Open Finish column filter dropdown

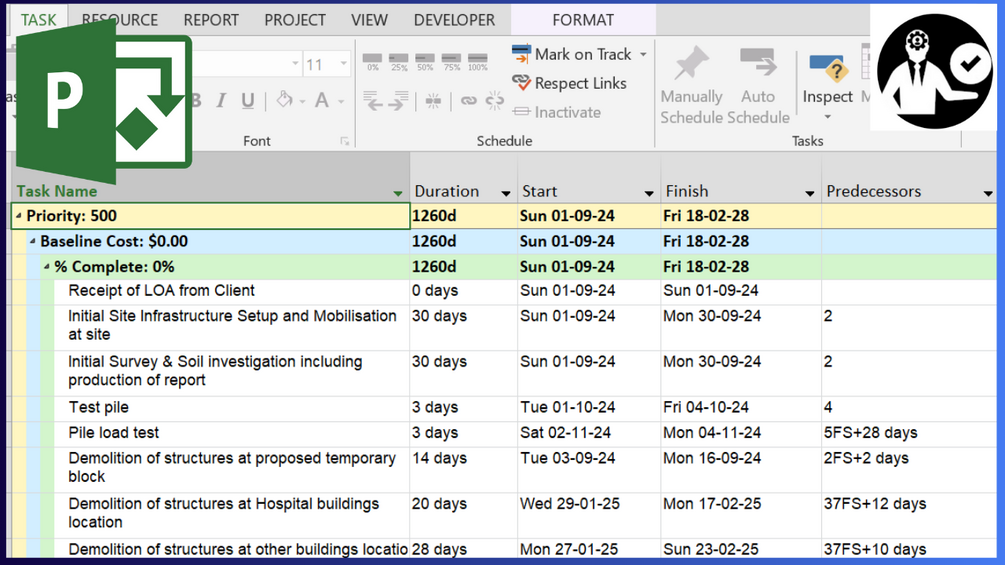(x=810, y=193)
